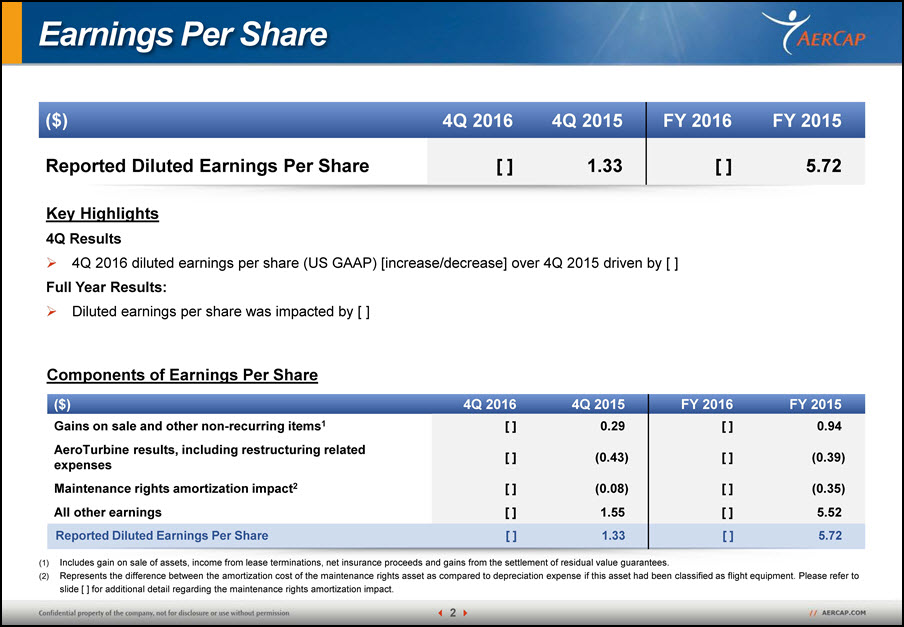Click the large 'FY 2016' summary table header
Viewport: 904px width, 627px height.
coord(697,120)
